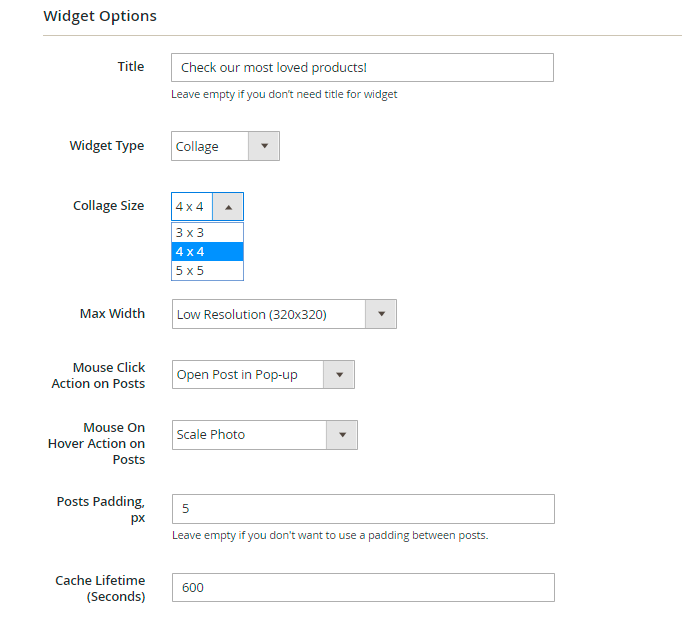Click the Widget Type label
Viewport: 683px width, 625px height.
(107, 146)
